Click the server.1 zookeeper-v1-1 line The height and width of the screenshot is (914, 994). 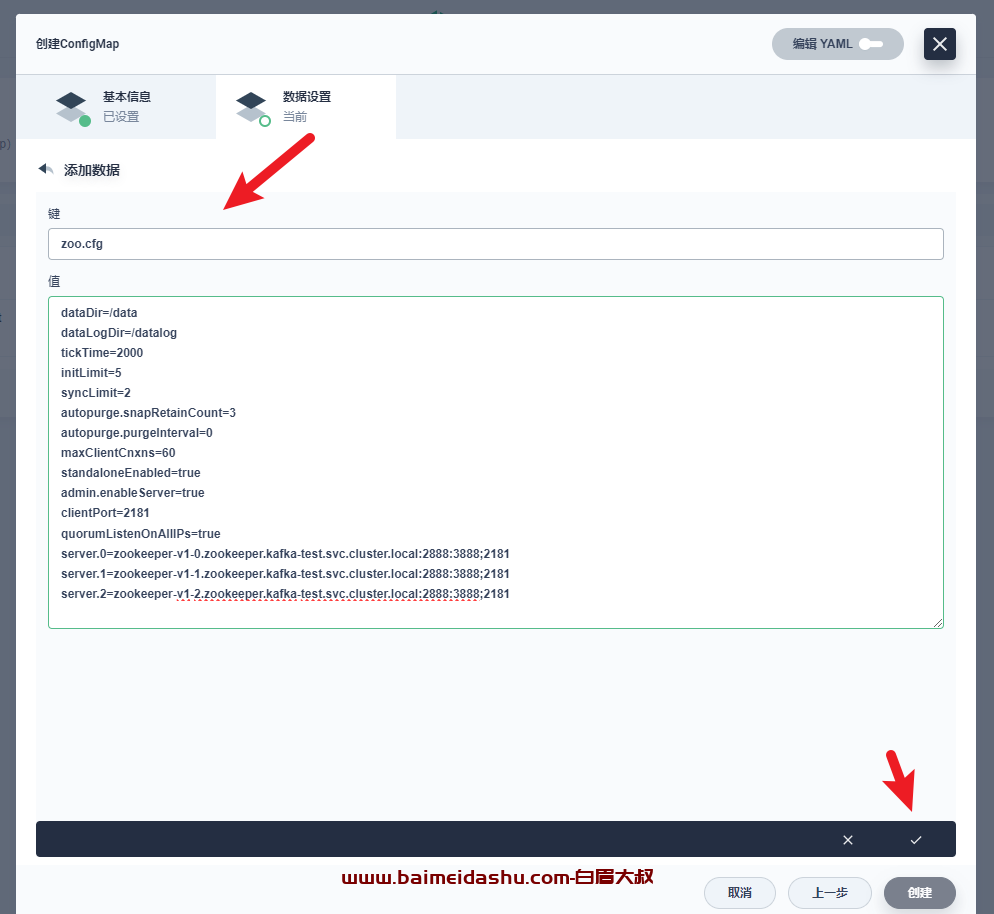[285, 574]
